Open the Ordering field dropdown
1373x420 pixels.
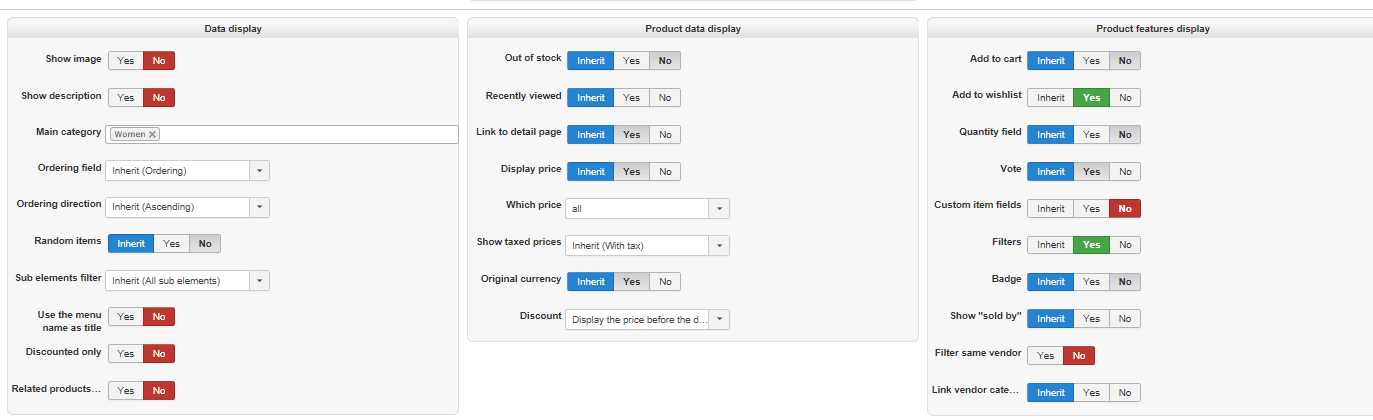[x=259, y=171]
